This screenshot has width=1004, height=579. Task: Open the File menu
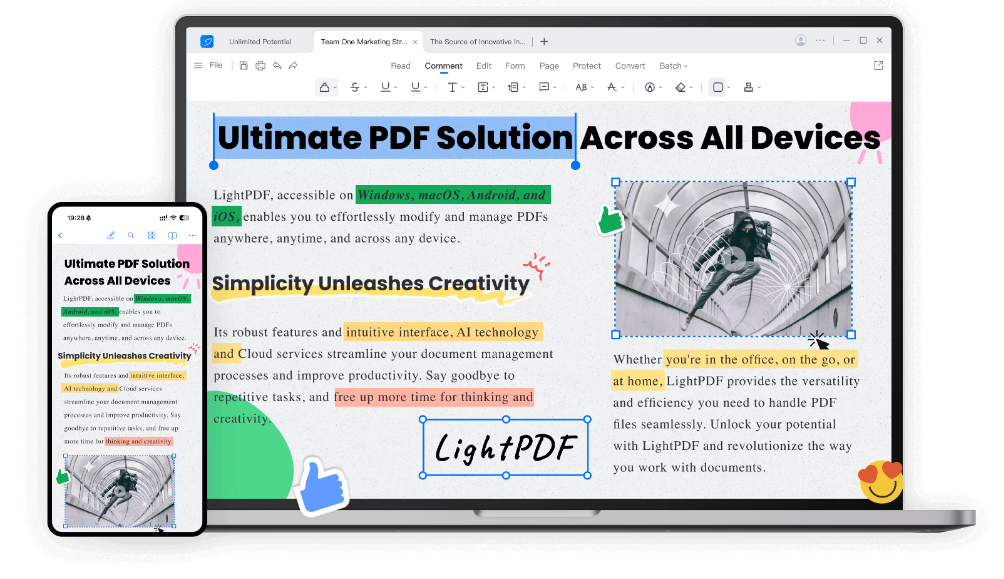coord(216,65)
